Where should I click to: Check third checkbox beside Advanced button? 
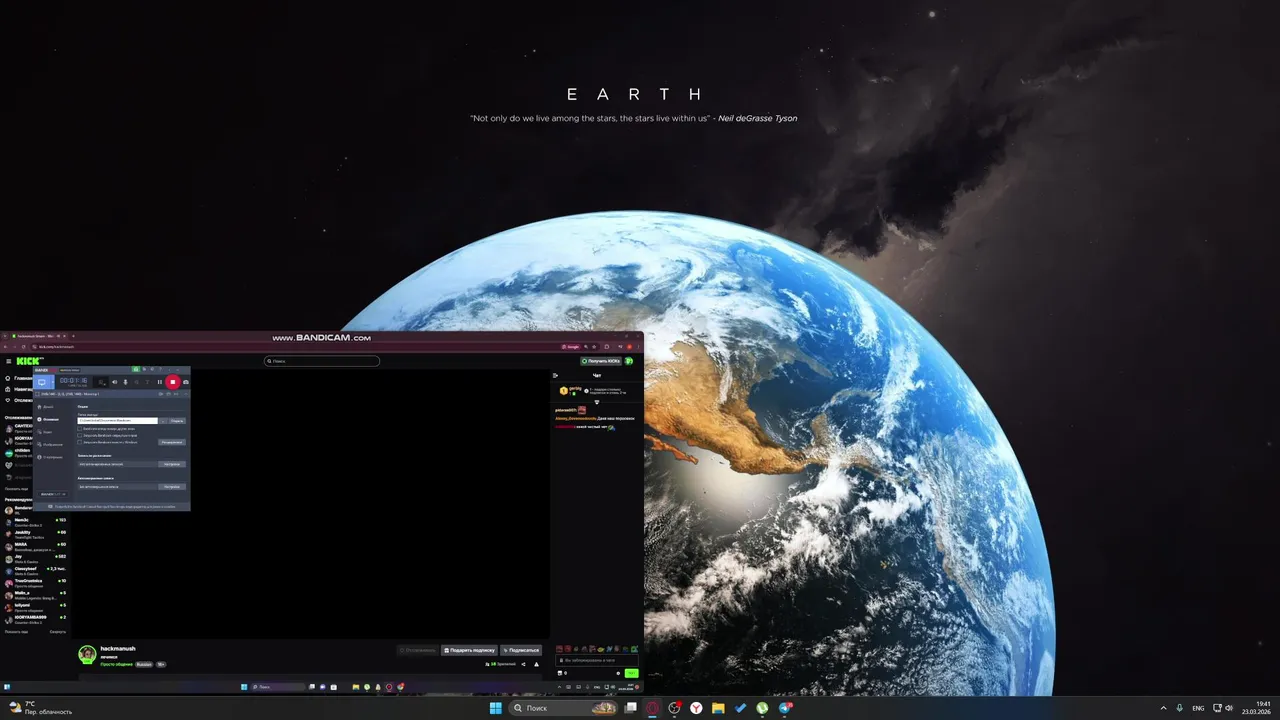tap(79, 442)
